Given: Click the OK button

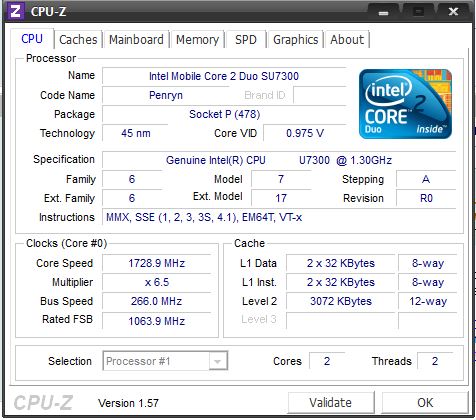Looking at the screenshot, I should tap(425, 402).
